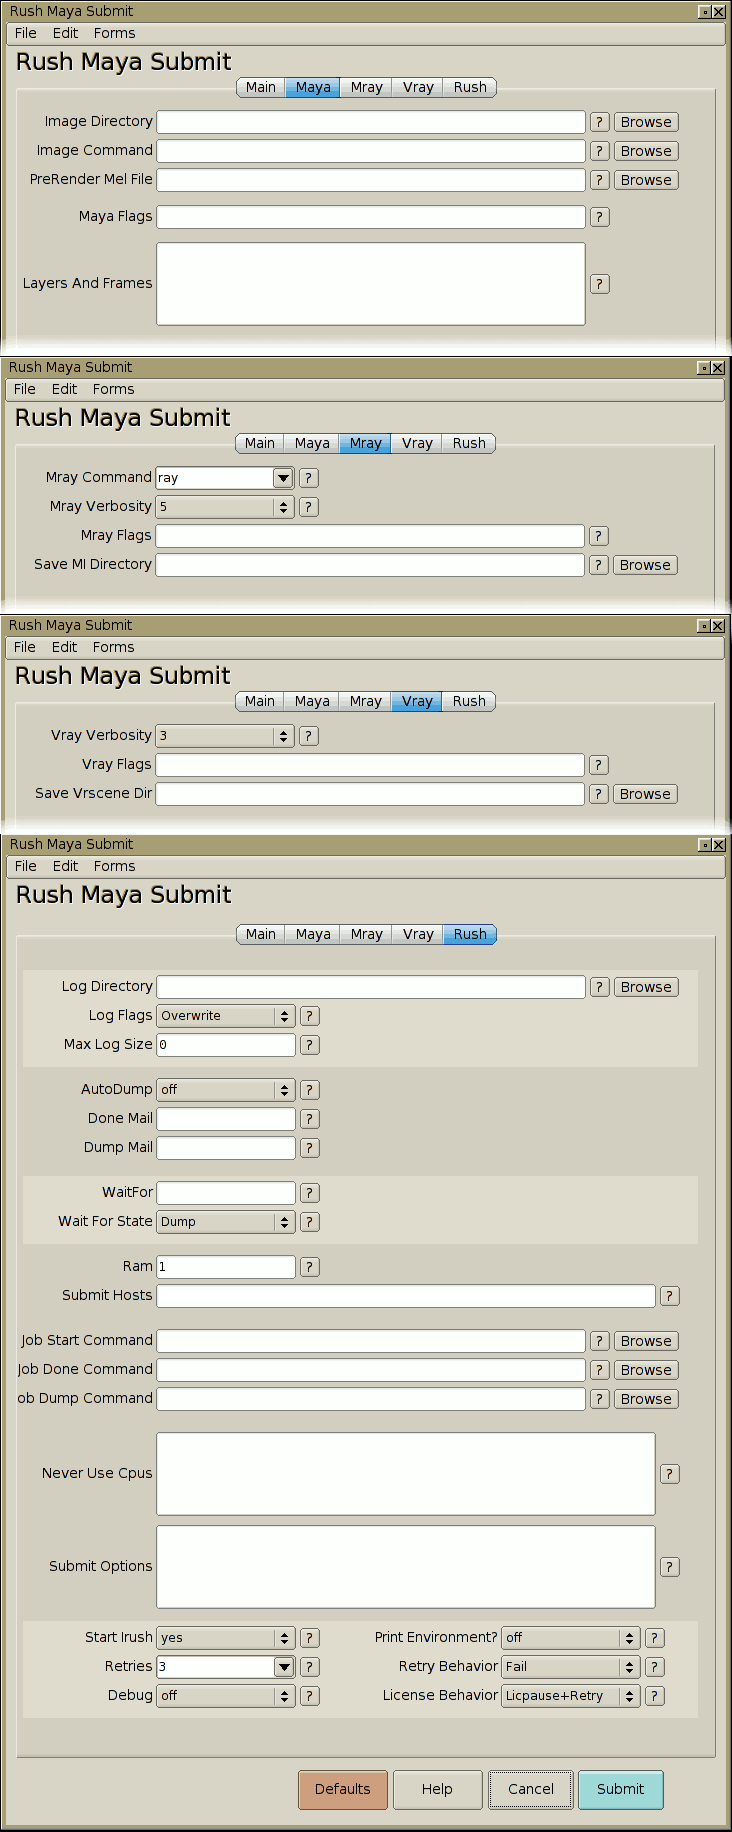This screenshot has height=1832, width=732.
Task: Click the Maya Flags input field
Action: coord(371,217)
